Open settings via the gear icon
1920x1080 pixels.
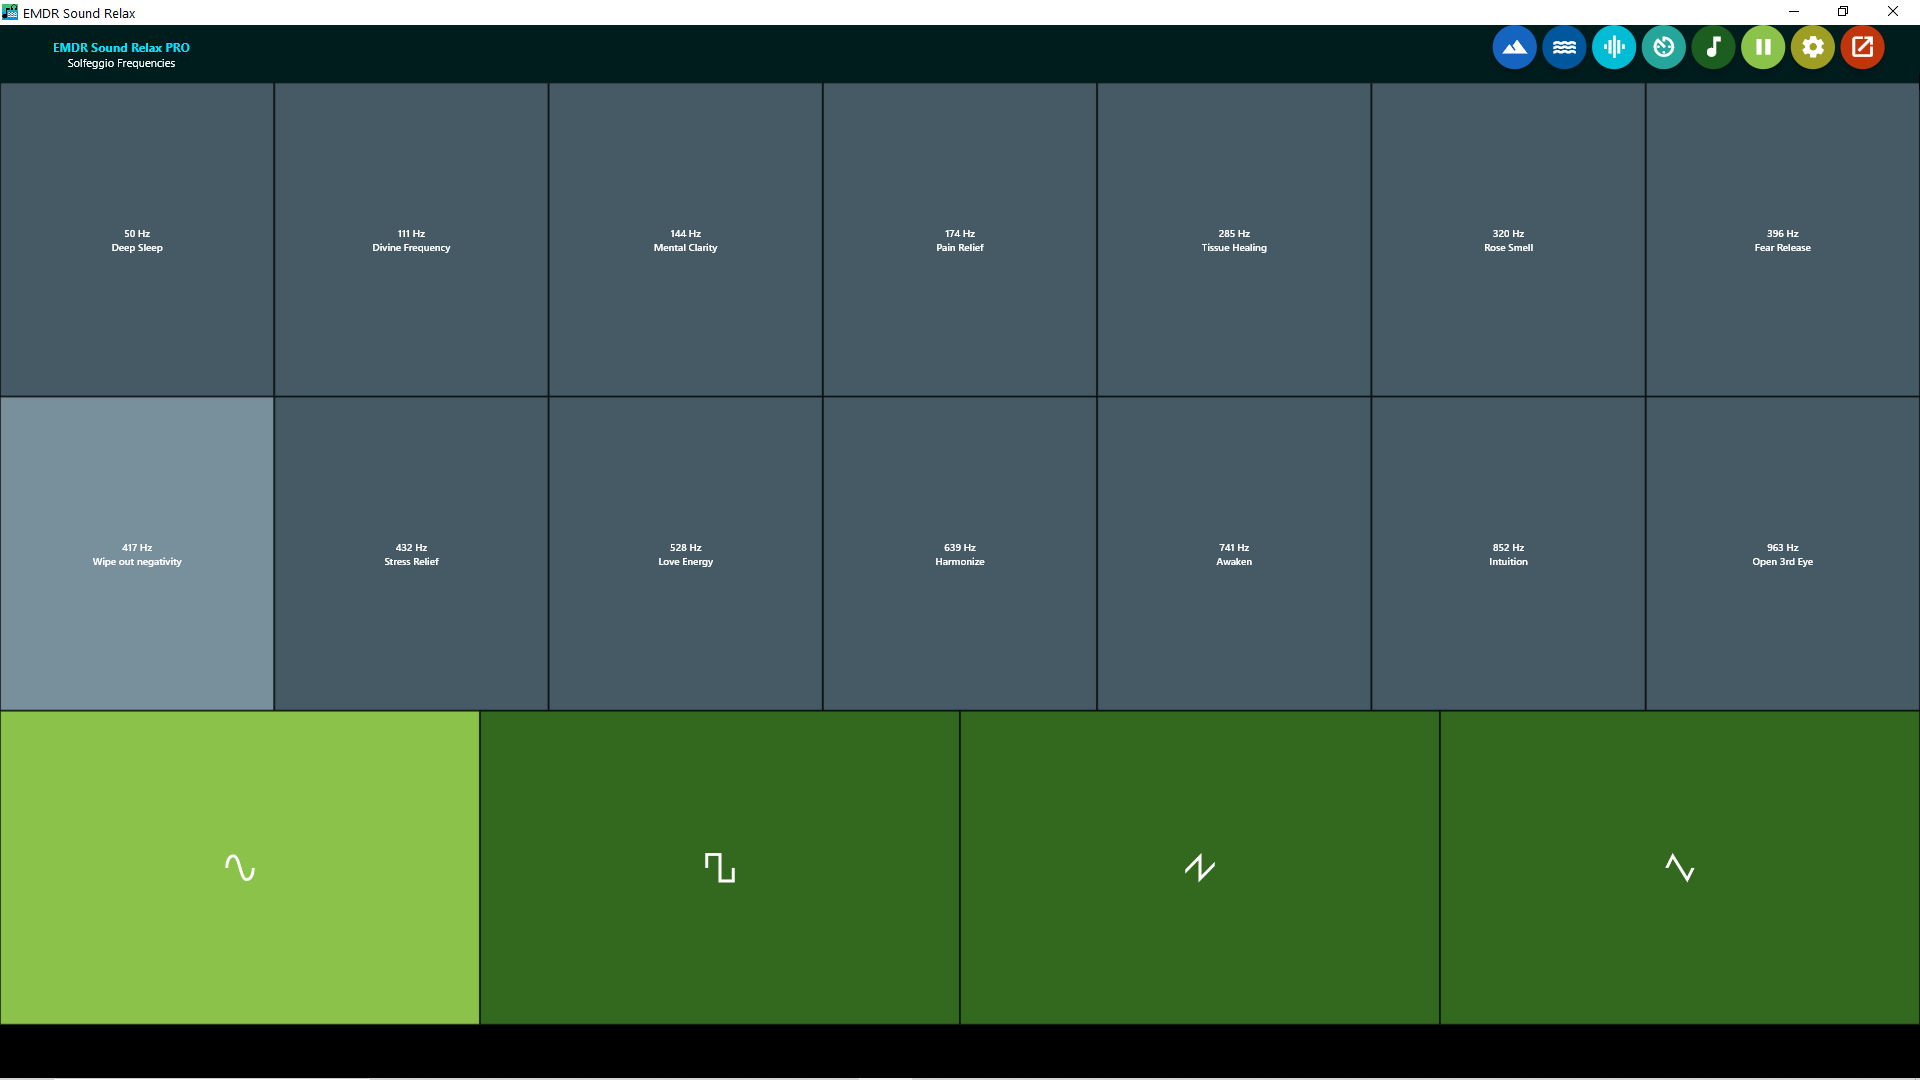(1812, 47)
